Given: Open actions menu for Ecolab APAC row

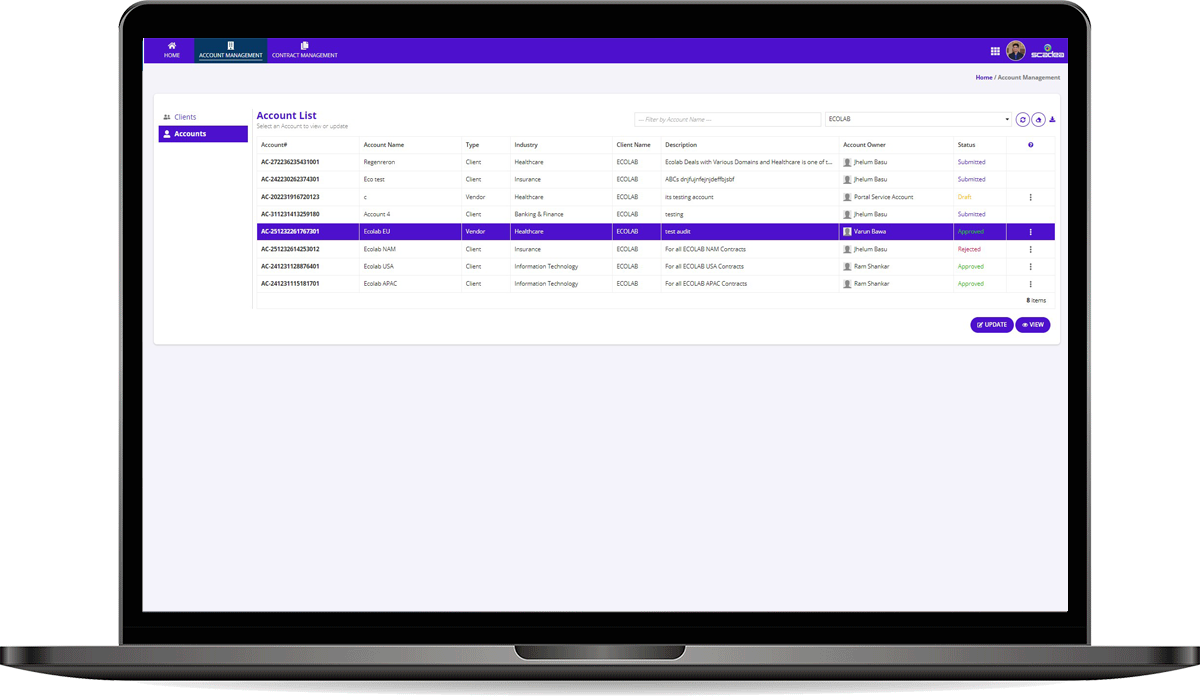Looking at the screenshot, I should pos(1030,284).
